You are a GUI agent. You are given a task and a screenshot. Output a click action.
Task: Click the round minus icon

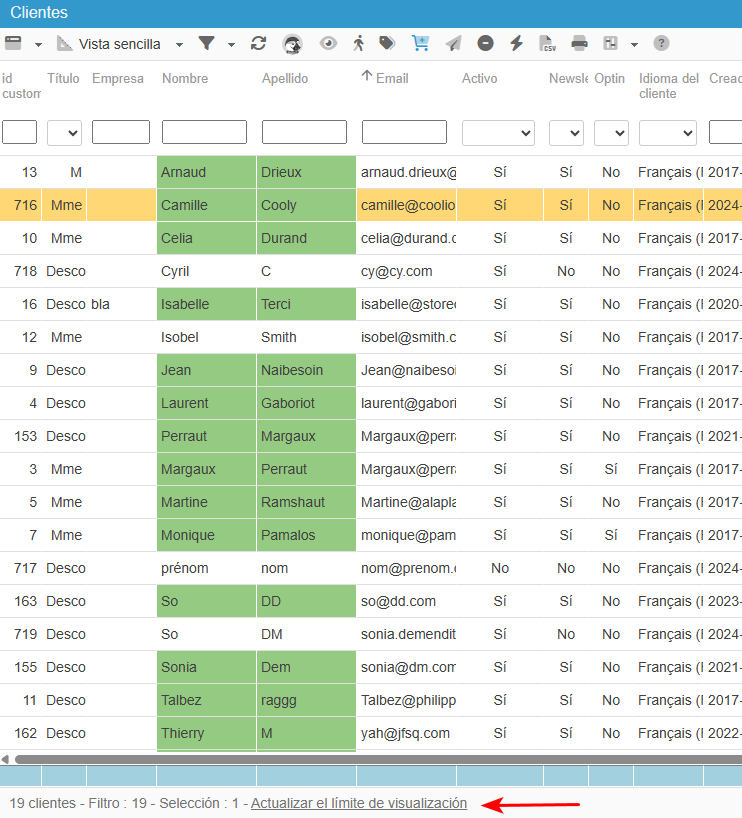click(x=485, y=43)
